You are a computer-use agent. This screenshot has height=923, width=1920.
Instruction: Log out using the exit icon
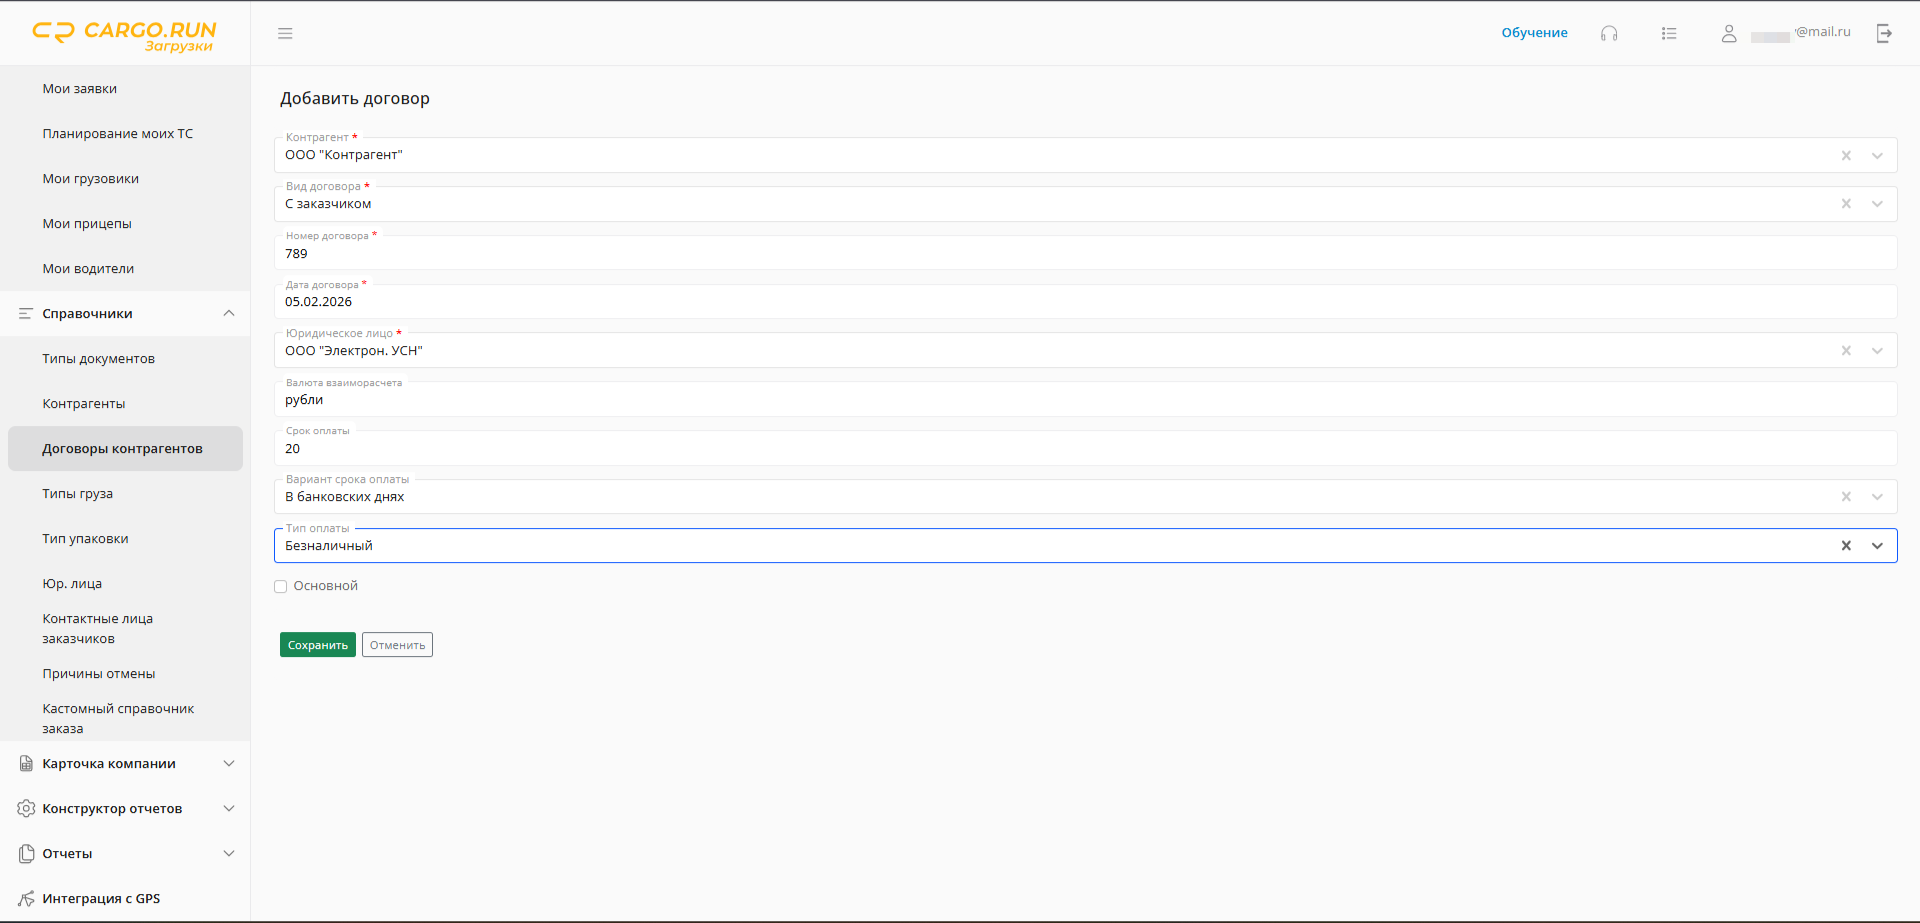[1884, 33]
